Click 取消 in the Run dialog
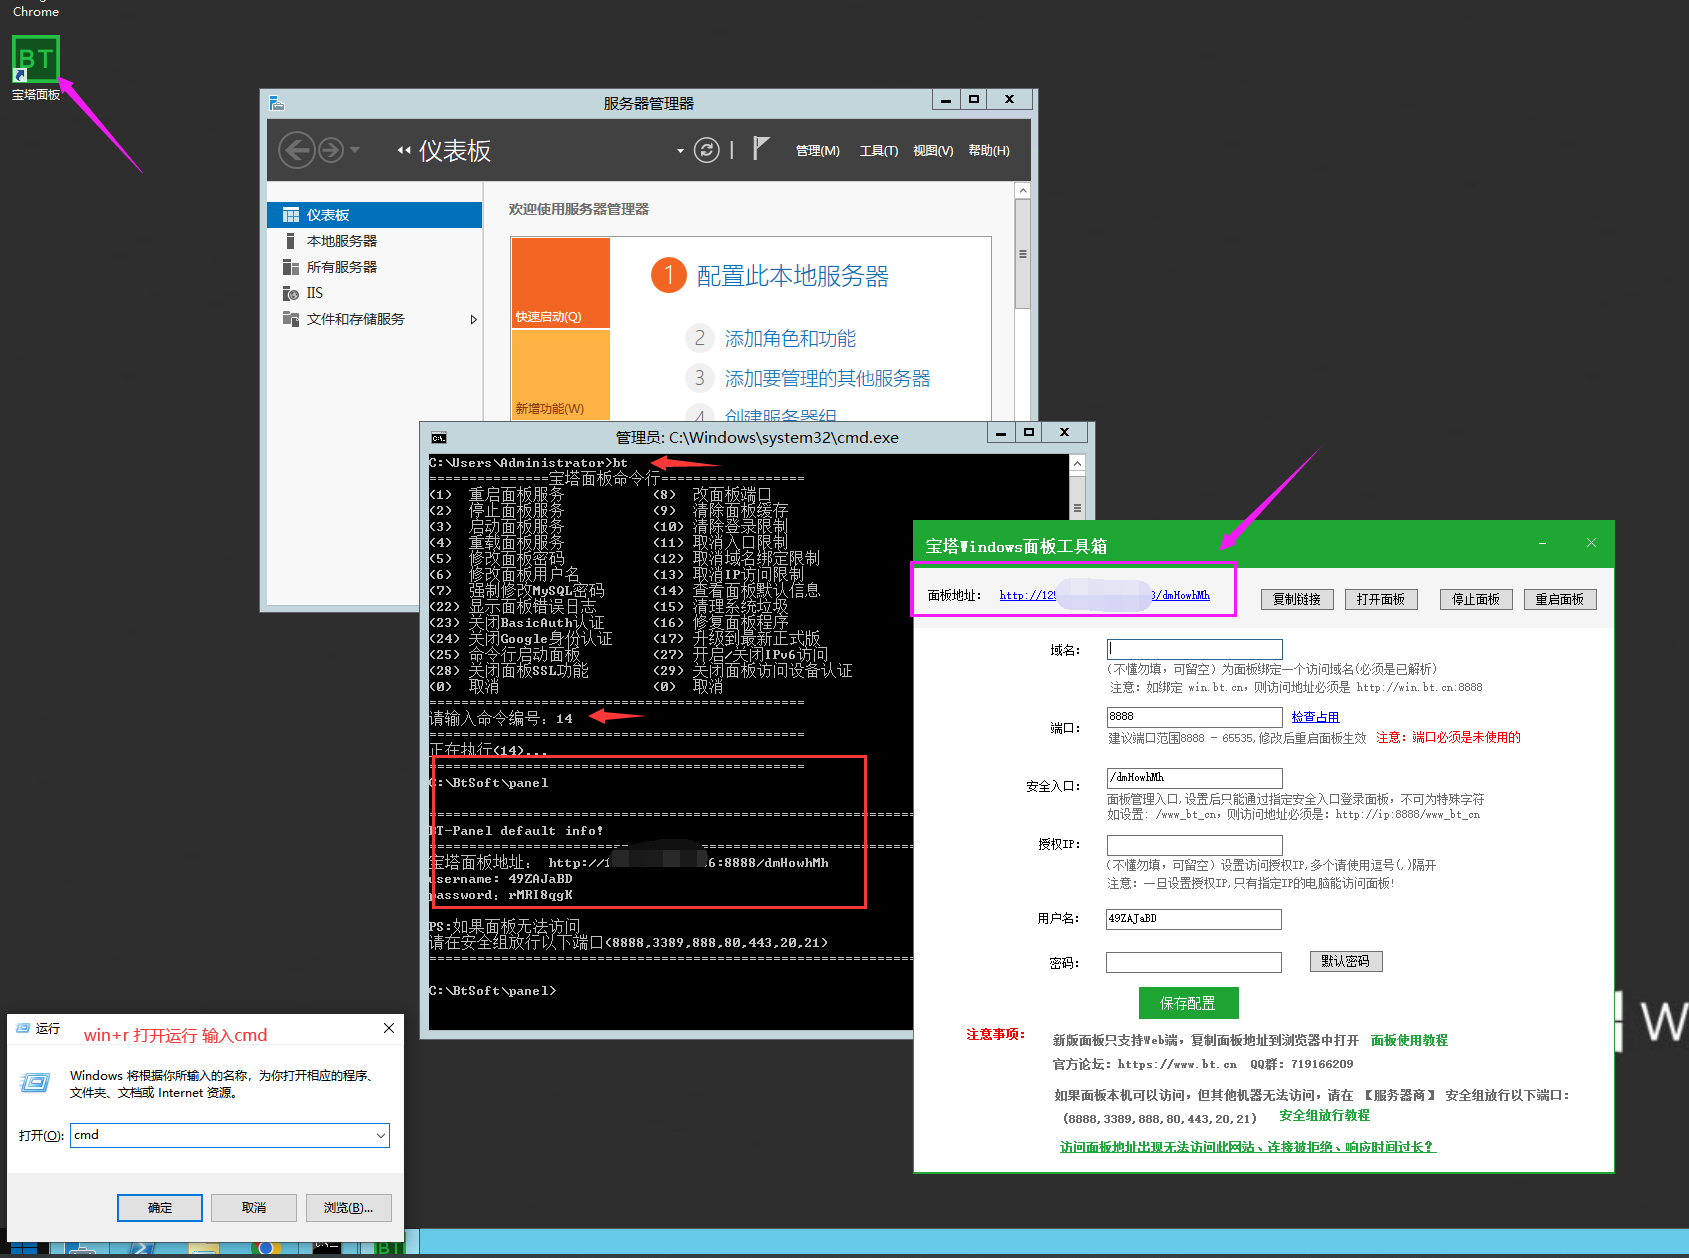1689x1258 pixels. point(254,1208)
